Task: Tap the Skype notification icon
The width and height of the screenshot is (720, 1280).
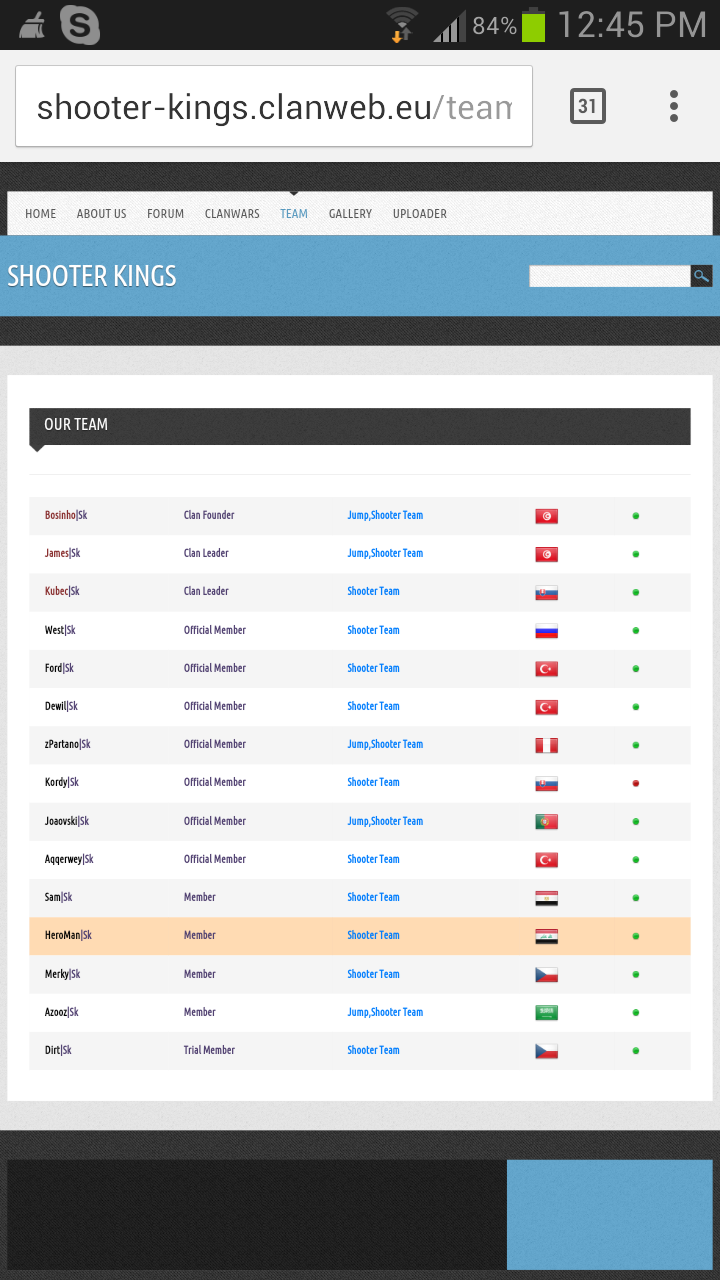Action: (x=80, y=25)
